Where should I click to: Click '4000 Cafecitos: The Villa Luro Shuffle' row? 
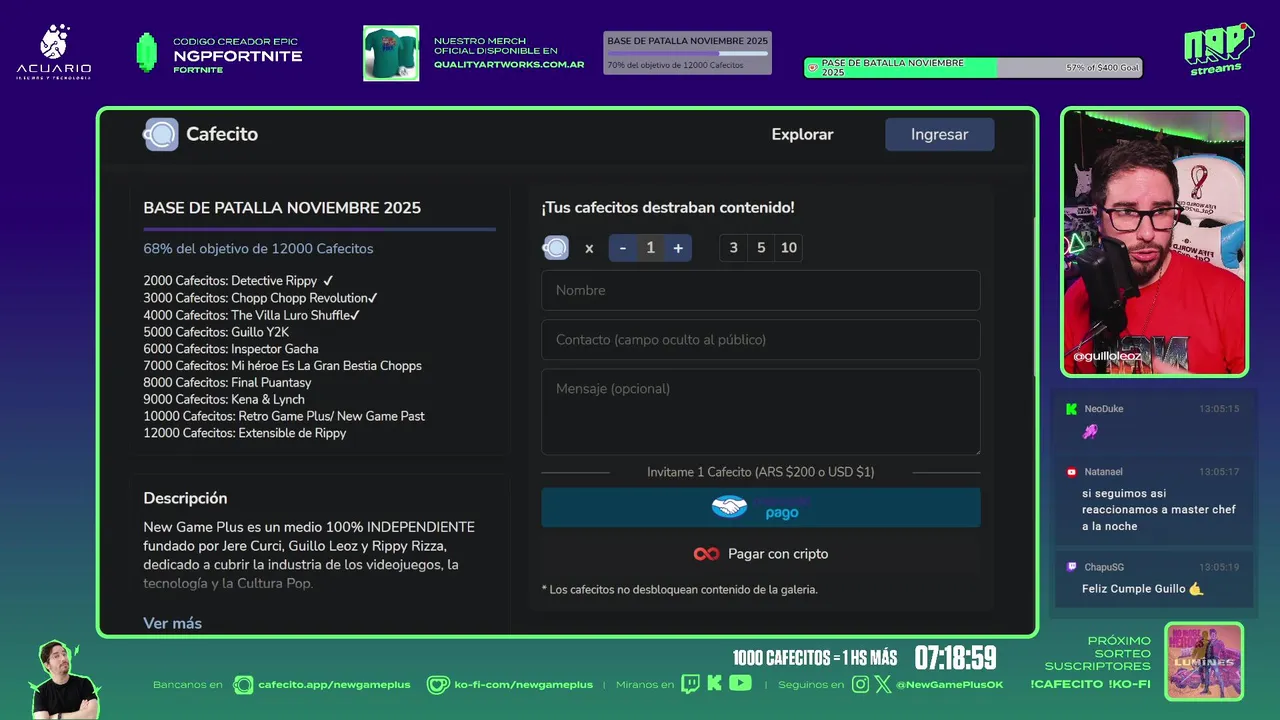pyautogui.click(x=252, y=315)
